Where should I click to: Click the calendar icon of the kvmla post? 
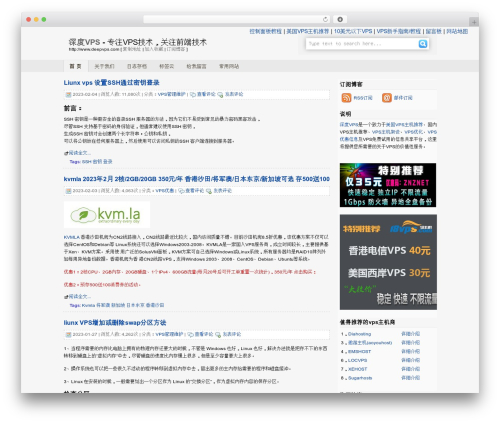[68, 191]
